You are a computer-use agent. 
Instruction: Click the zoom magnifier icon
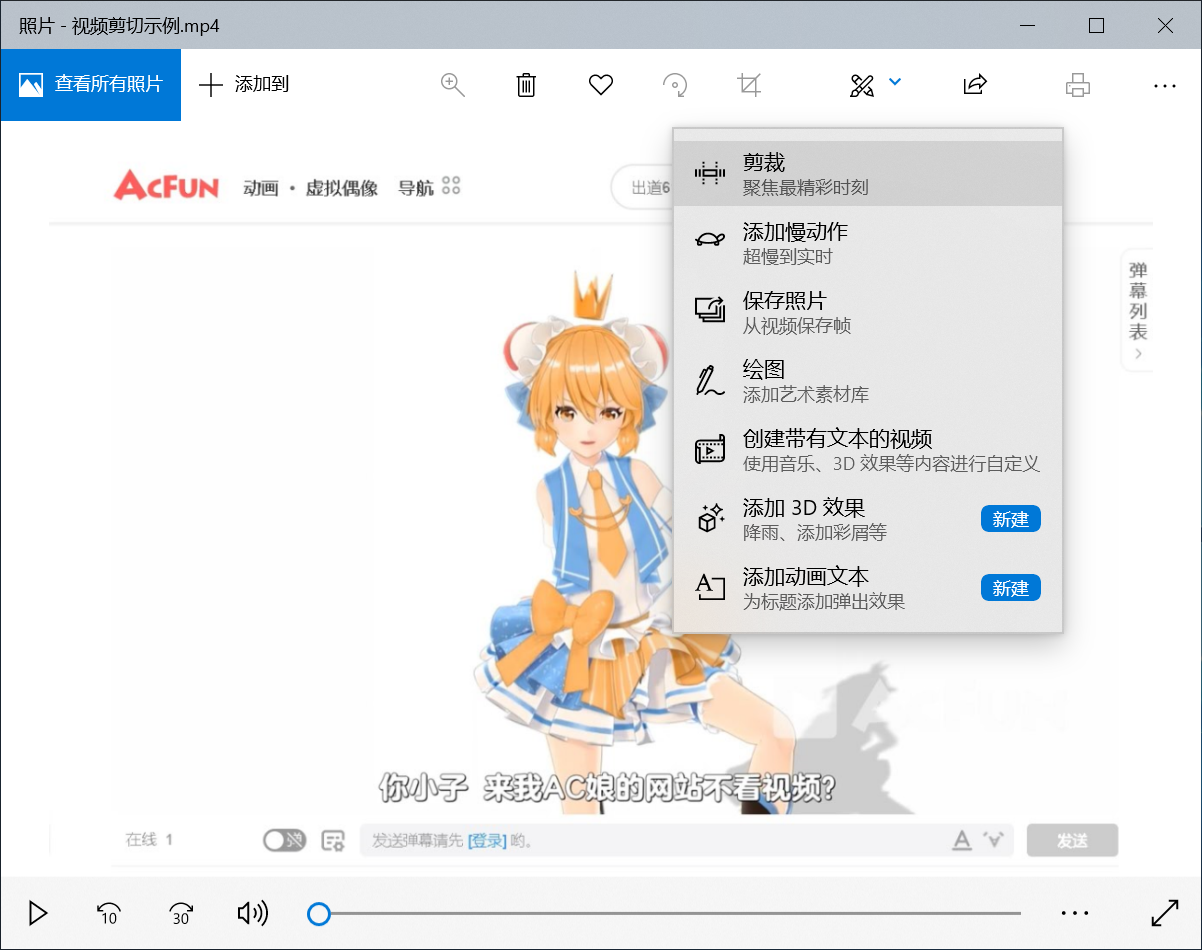(453, 85)
